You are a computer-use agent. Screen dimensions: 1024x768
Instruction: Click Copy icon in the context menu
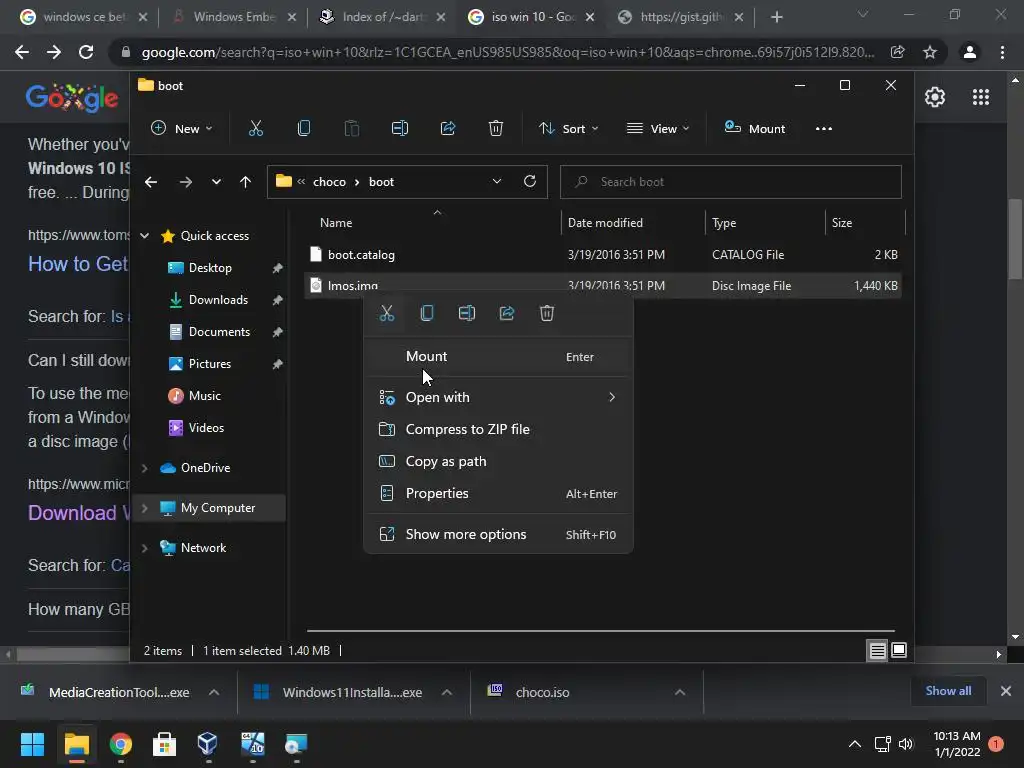[x=426, y=313]
